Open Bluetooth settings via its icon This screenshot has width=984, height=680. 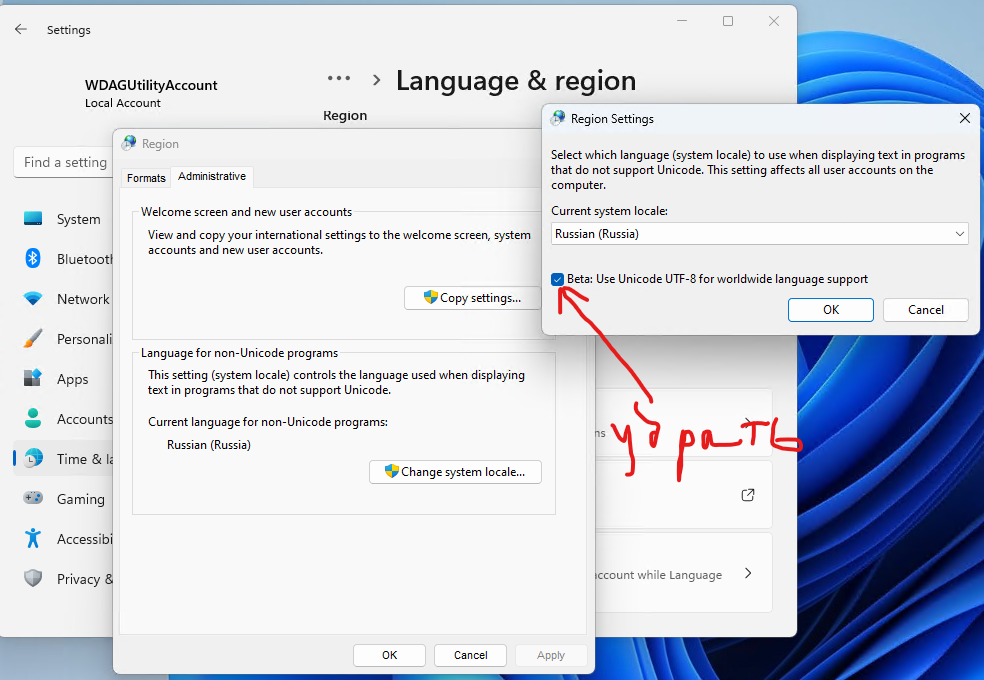33,259
